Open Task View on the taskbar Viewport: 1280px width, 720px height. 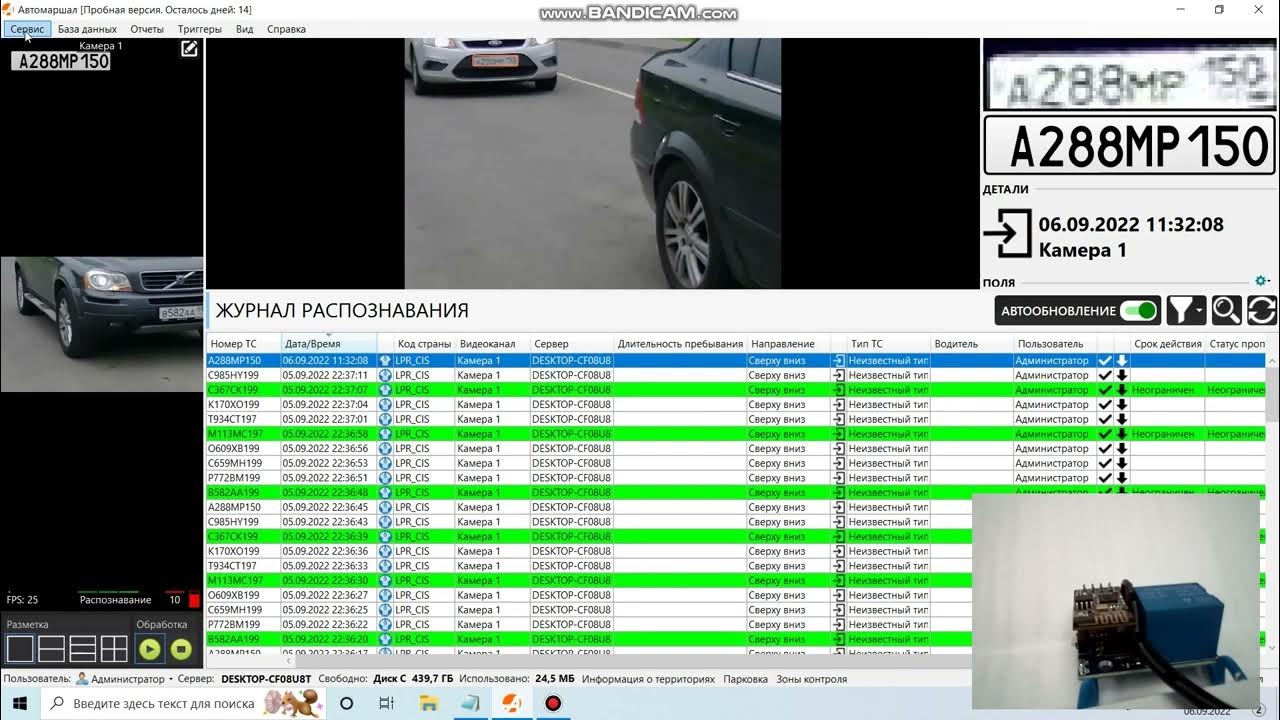(x=387, y=704)
